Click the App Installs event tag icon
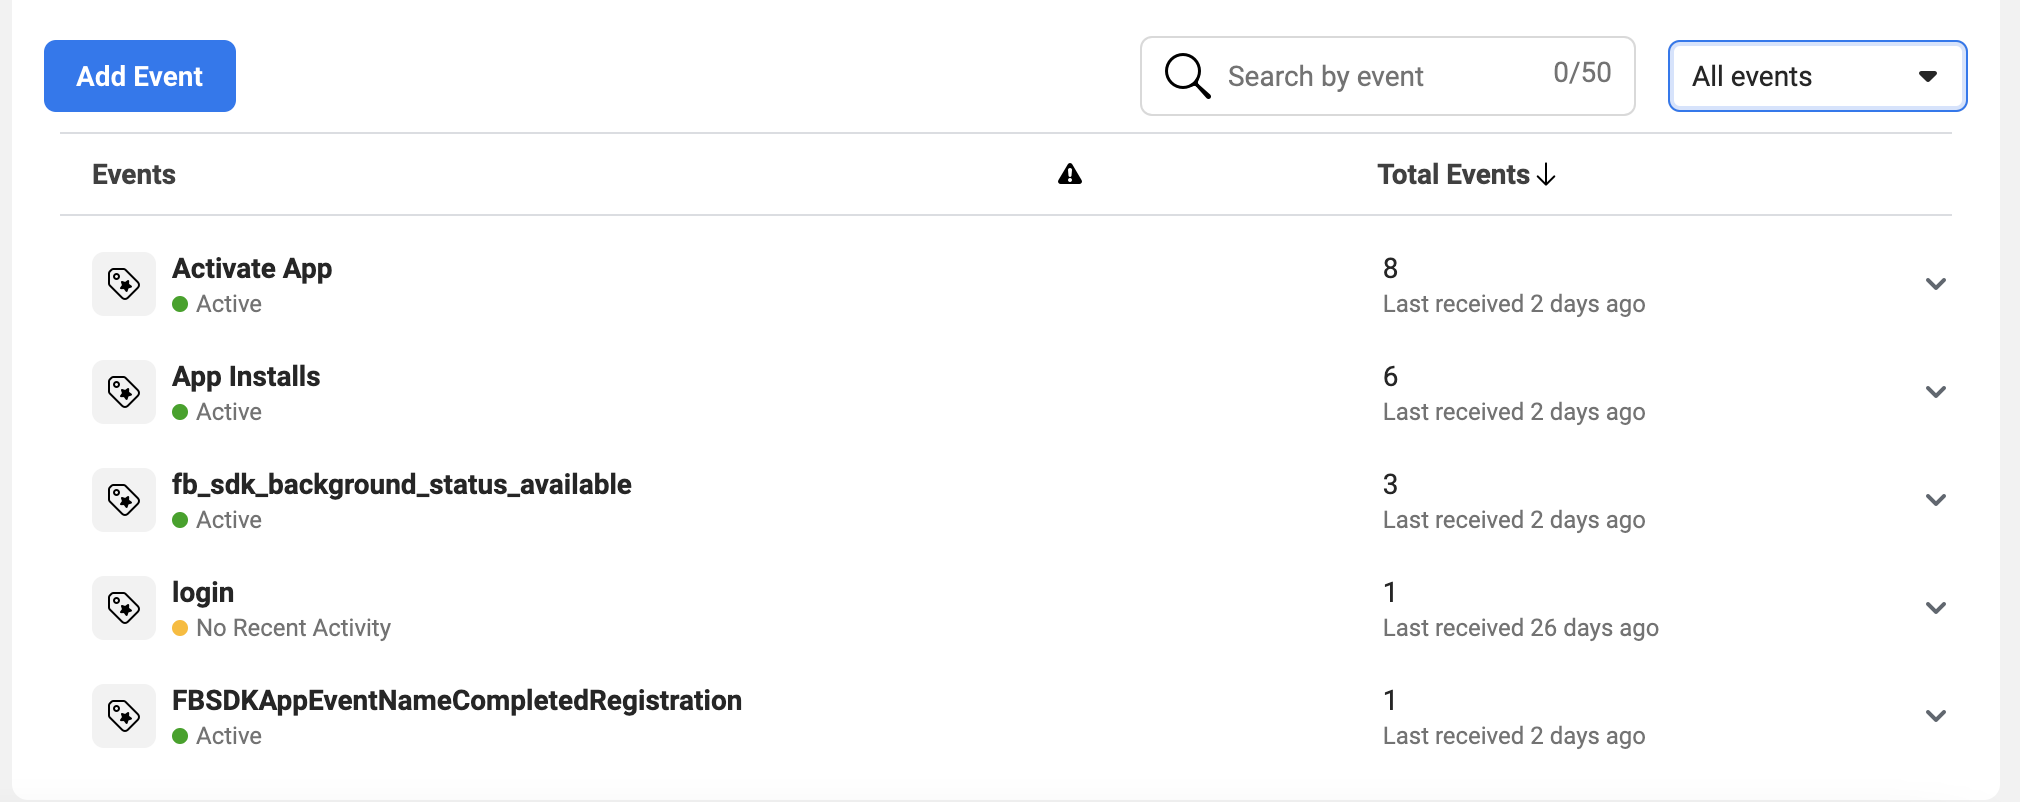2020x802 pixels. tap(124, 392)
